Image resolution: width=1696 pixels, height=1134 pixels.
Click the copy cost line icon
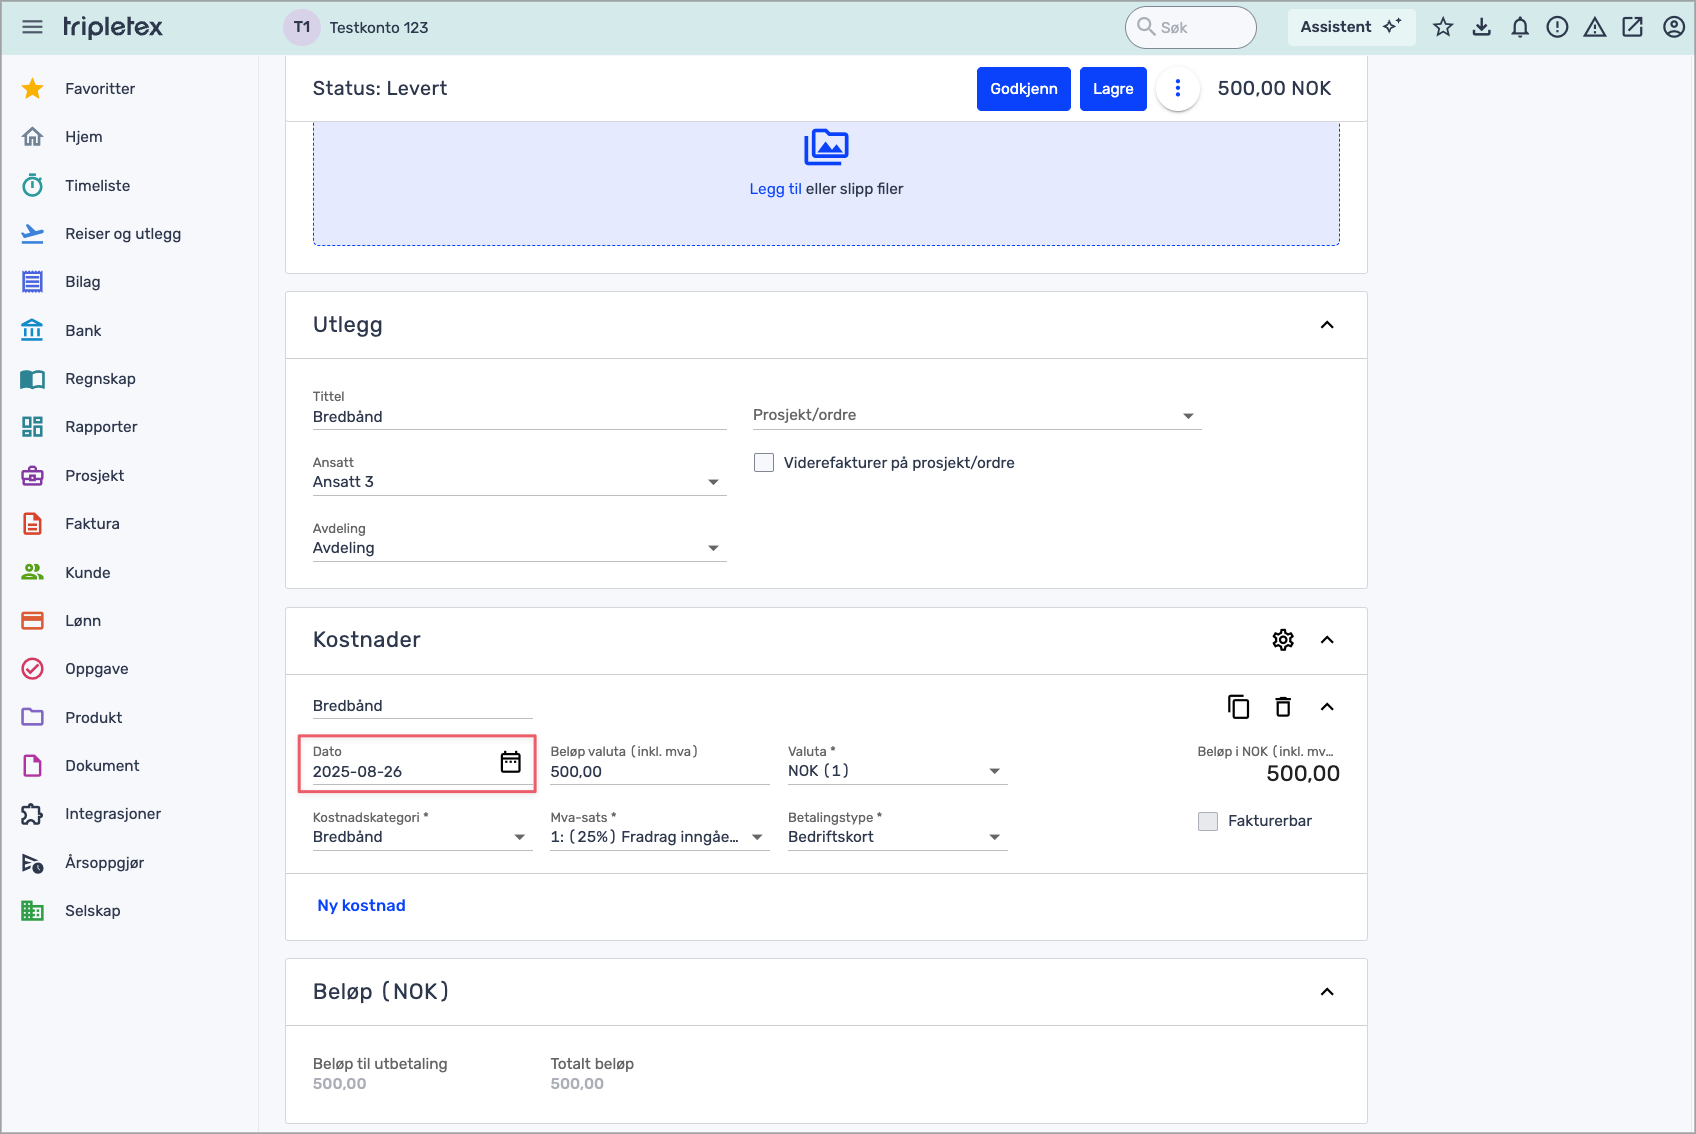point(1238,707)
